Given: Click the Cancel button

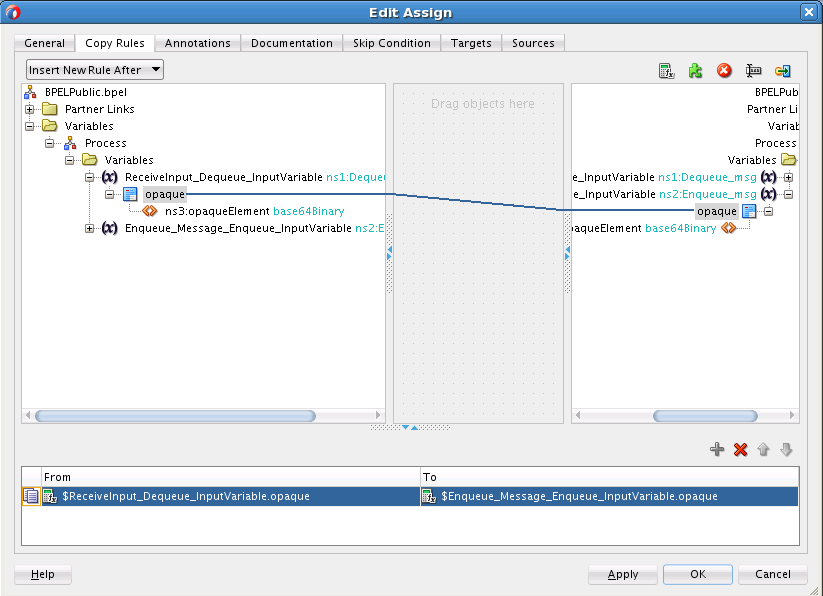Looking at the screenshot, I should [773, 574].
